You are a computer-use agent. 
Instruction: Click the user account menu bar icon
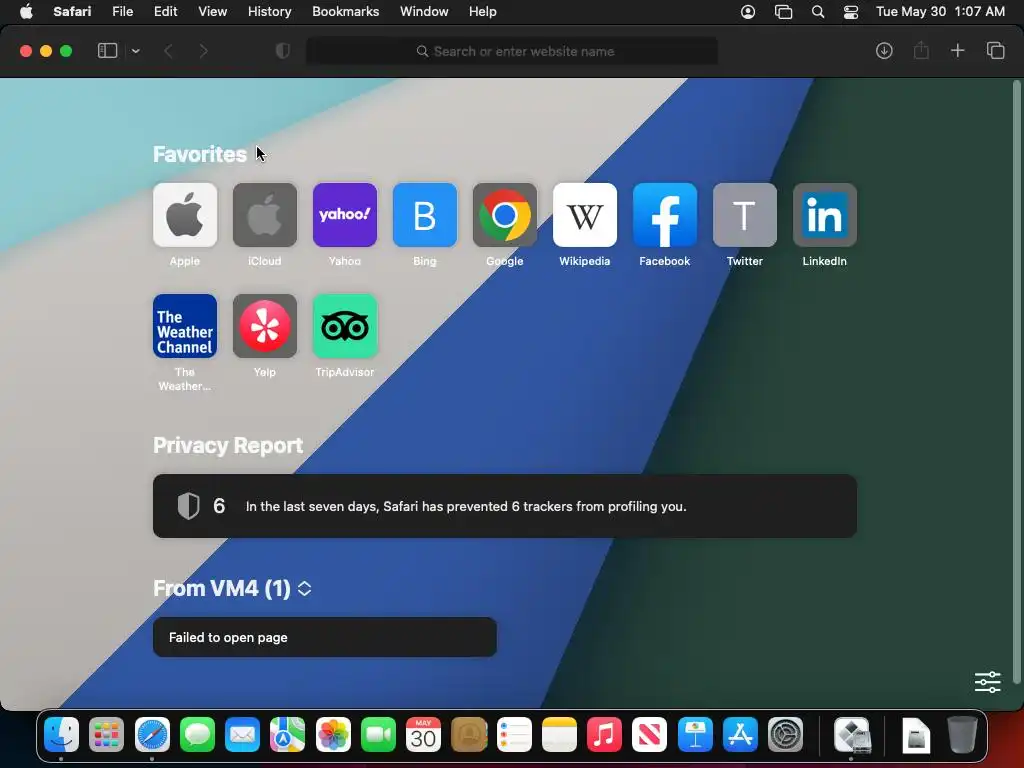click(x=748, y=12)
